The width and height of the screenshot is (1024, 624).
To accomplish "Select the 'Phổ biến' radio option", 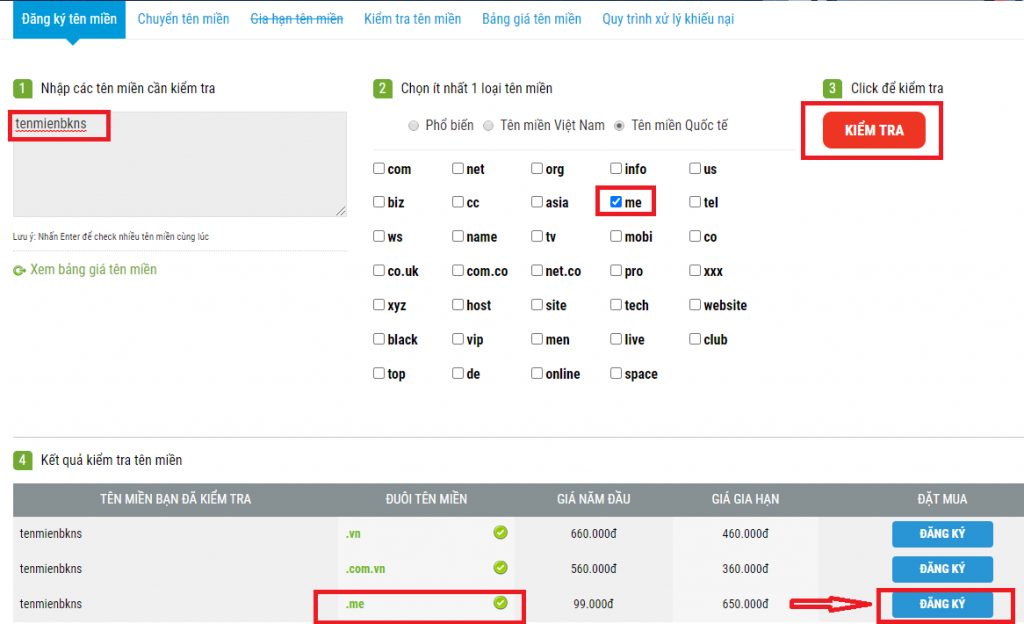I will click(413, 126).
